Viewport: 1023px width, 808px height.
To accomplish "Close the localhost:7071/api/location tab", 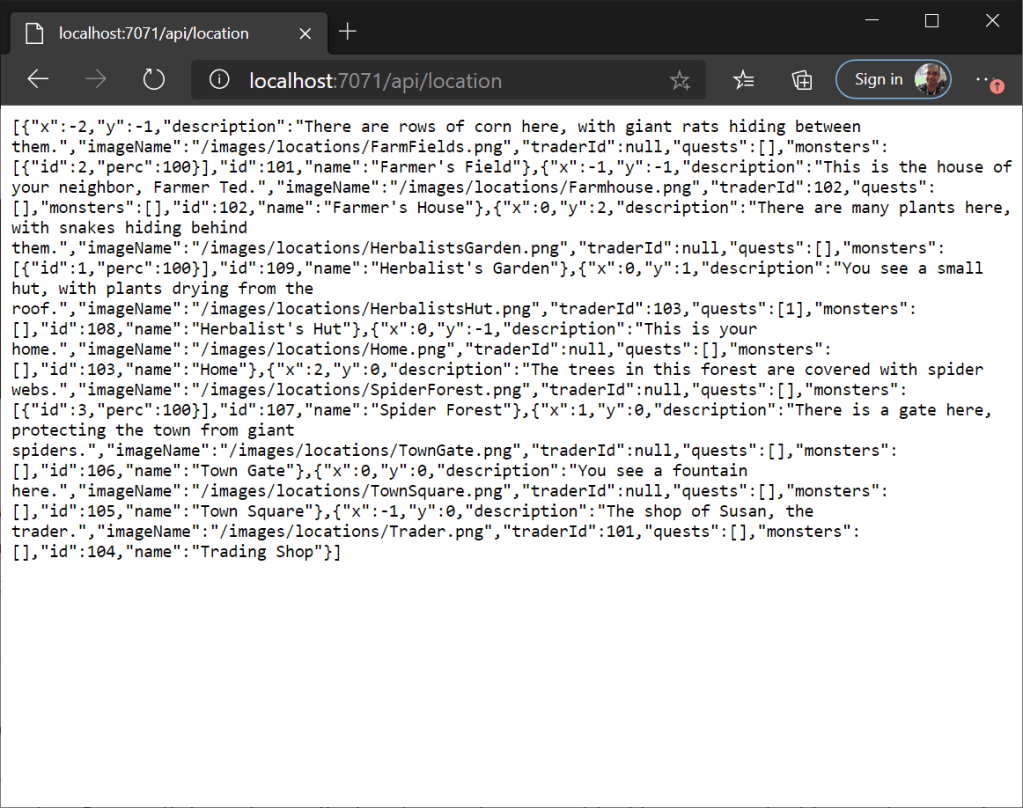I will pos(305,33).
